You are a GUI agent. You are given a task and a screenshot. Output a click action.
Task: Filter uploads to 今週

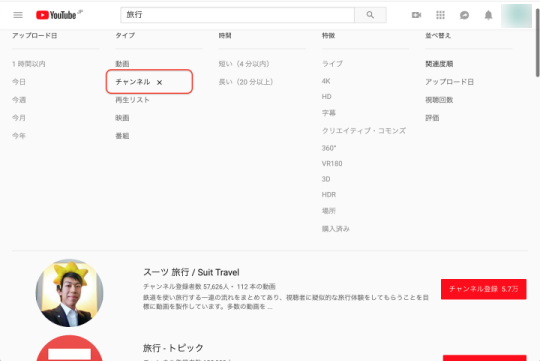click(x=19, y=100)
